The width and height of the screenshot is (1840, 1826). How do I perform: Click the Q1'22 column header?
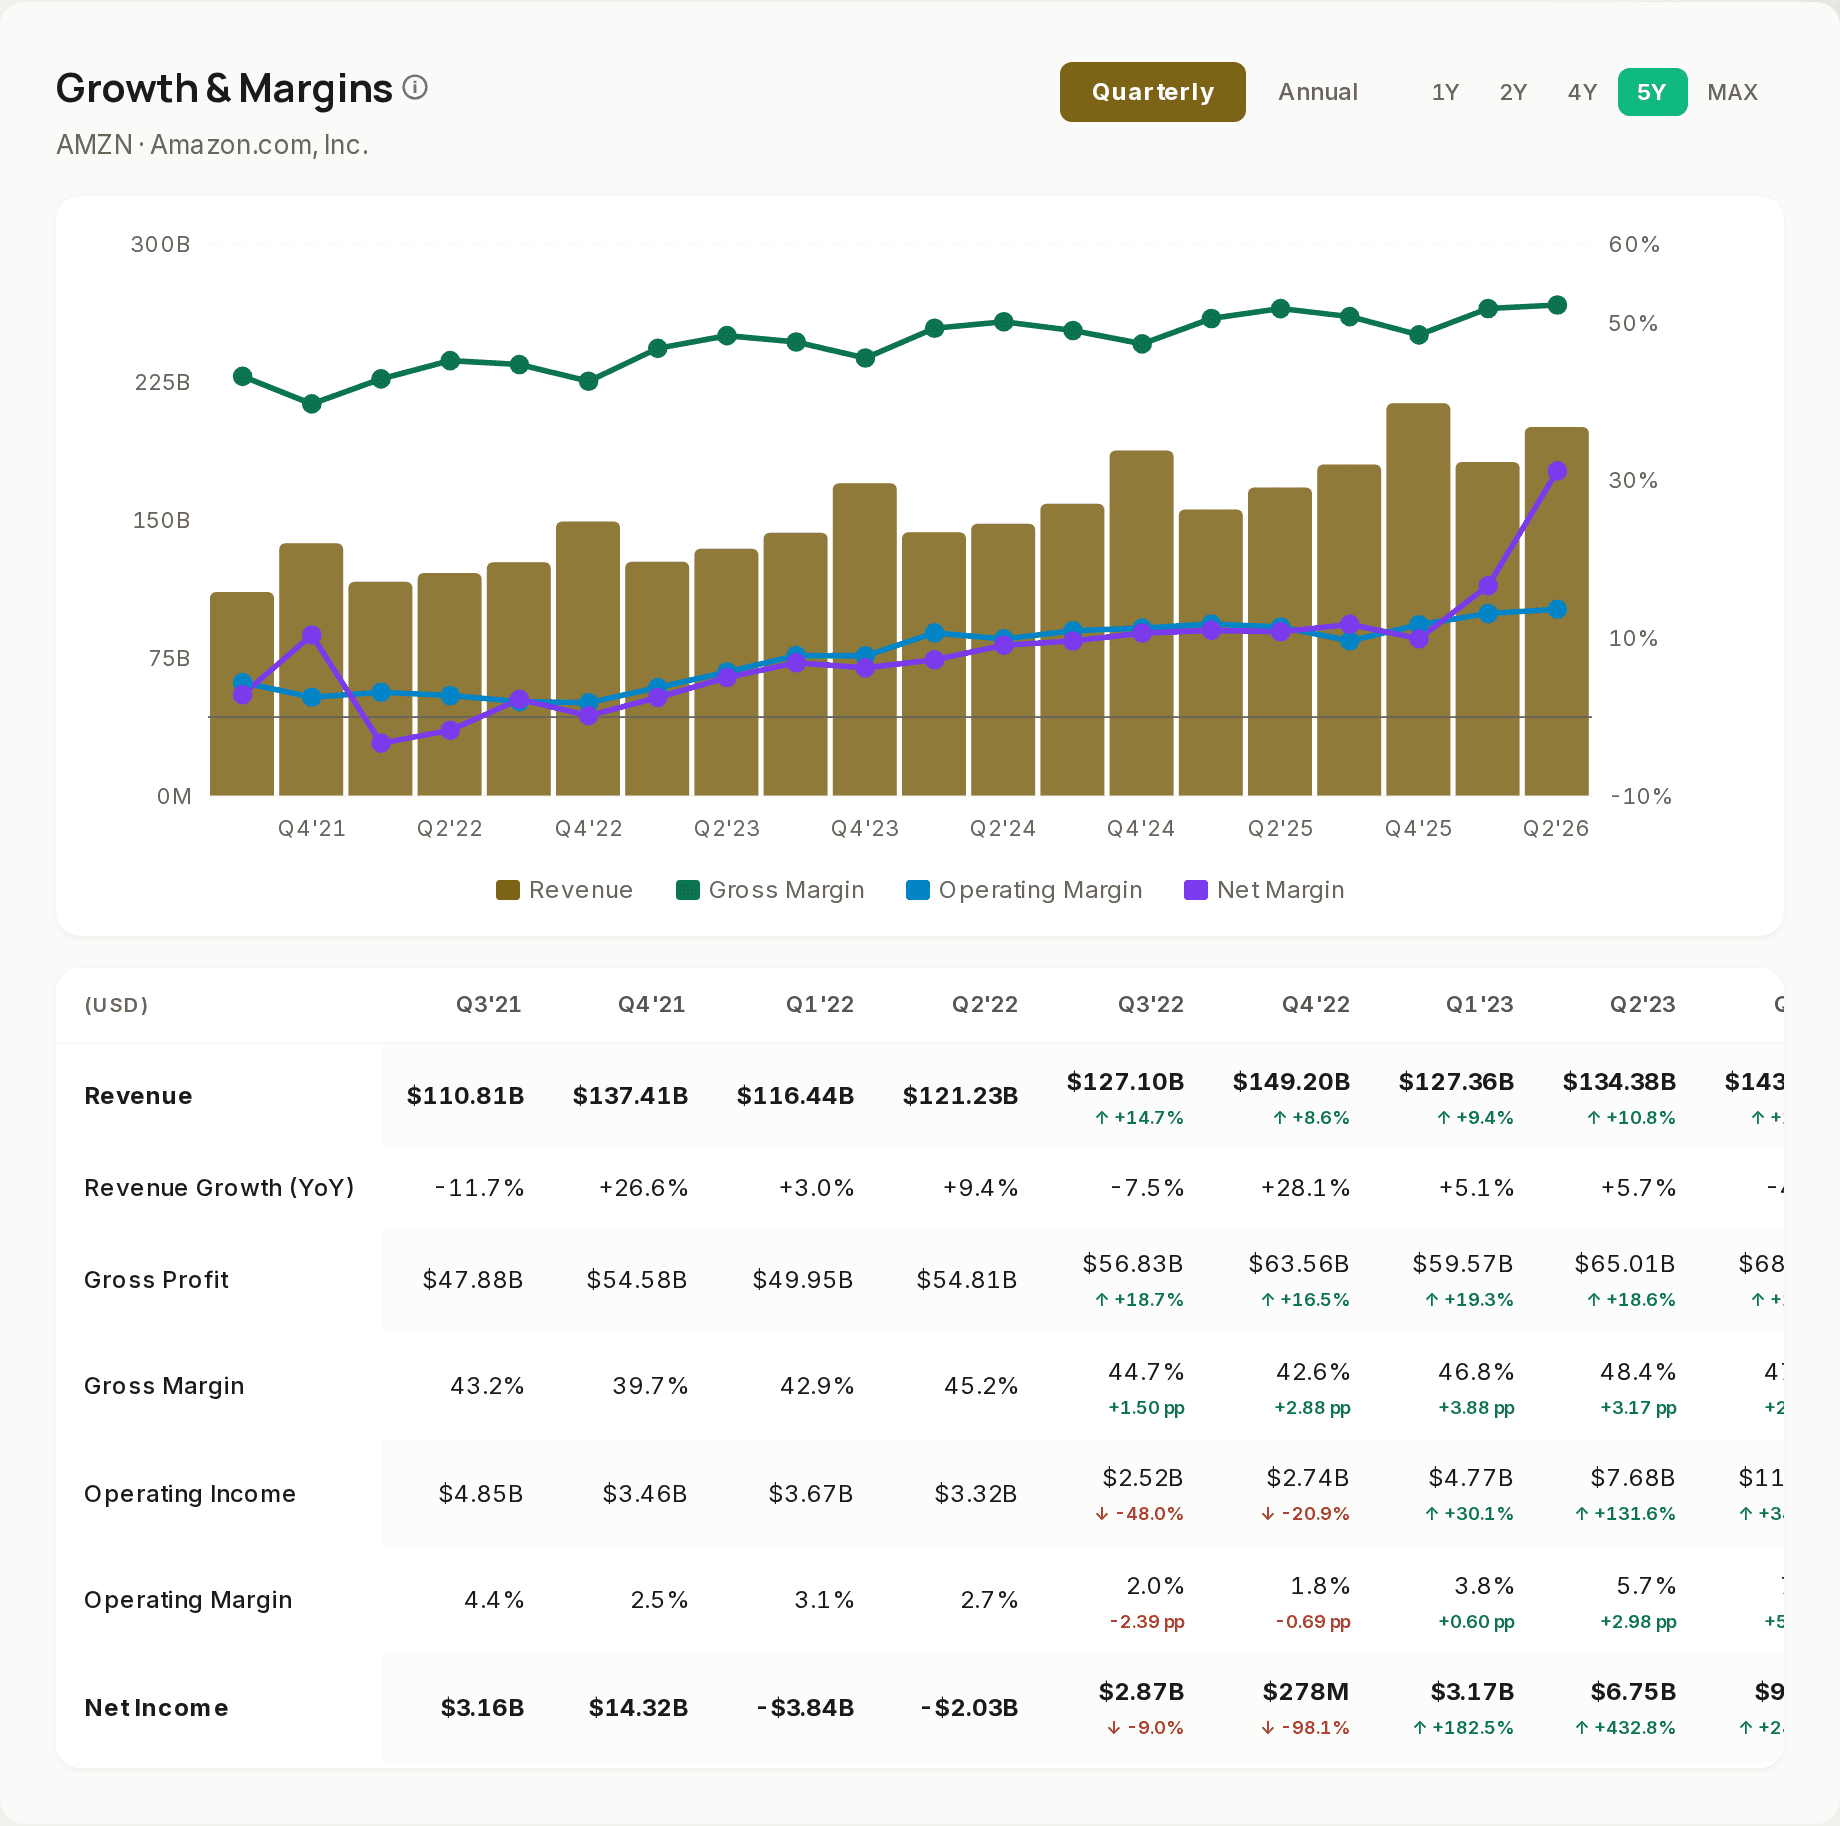coord(820,1004)
